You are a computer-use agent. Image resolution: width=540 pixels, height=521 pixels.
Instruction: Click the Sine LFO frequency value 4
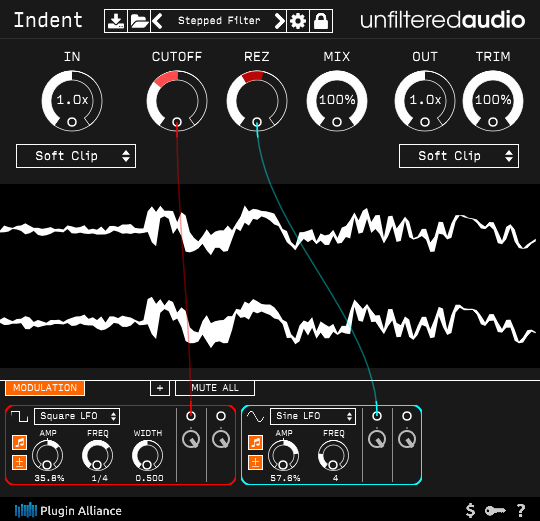335,478
